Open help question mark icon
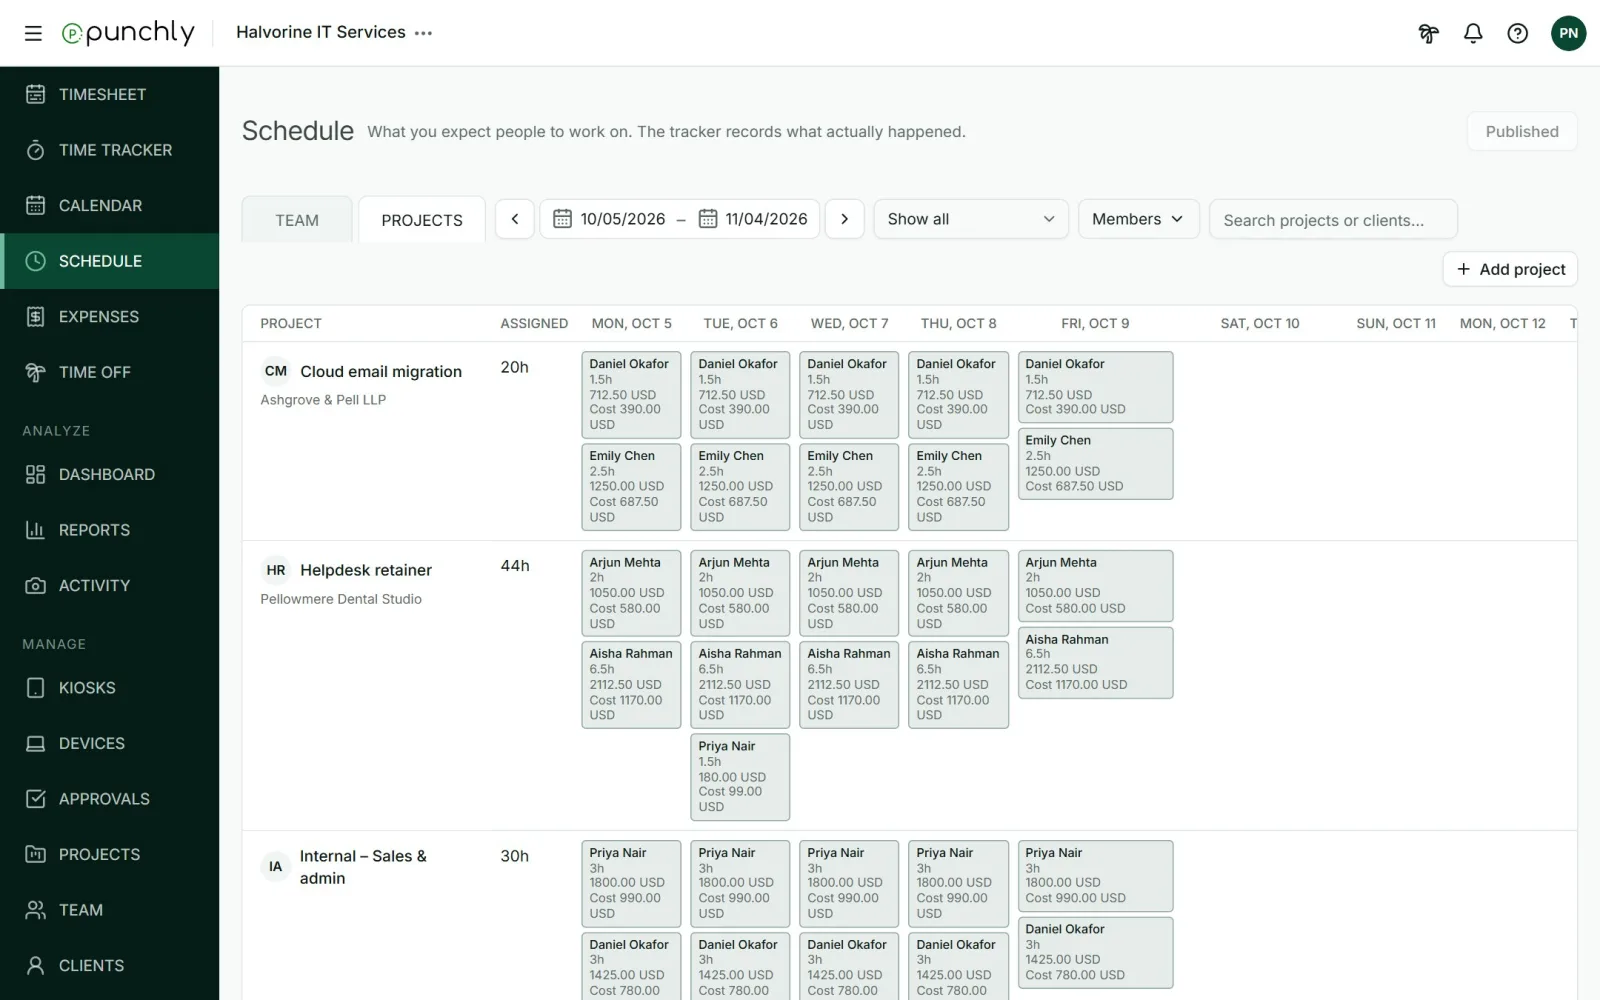1600x1000 pixels. [1518, 33]
